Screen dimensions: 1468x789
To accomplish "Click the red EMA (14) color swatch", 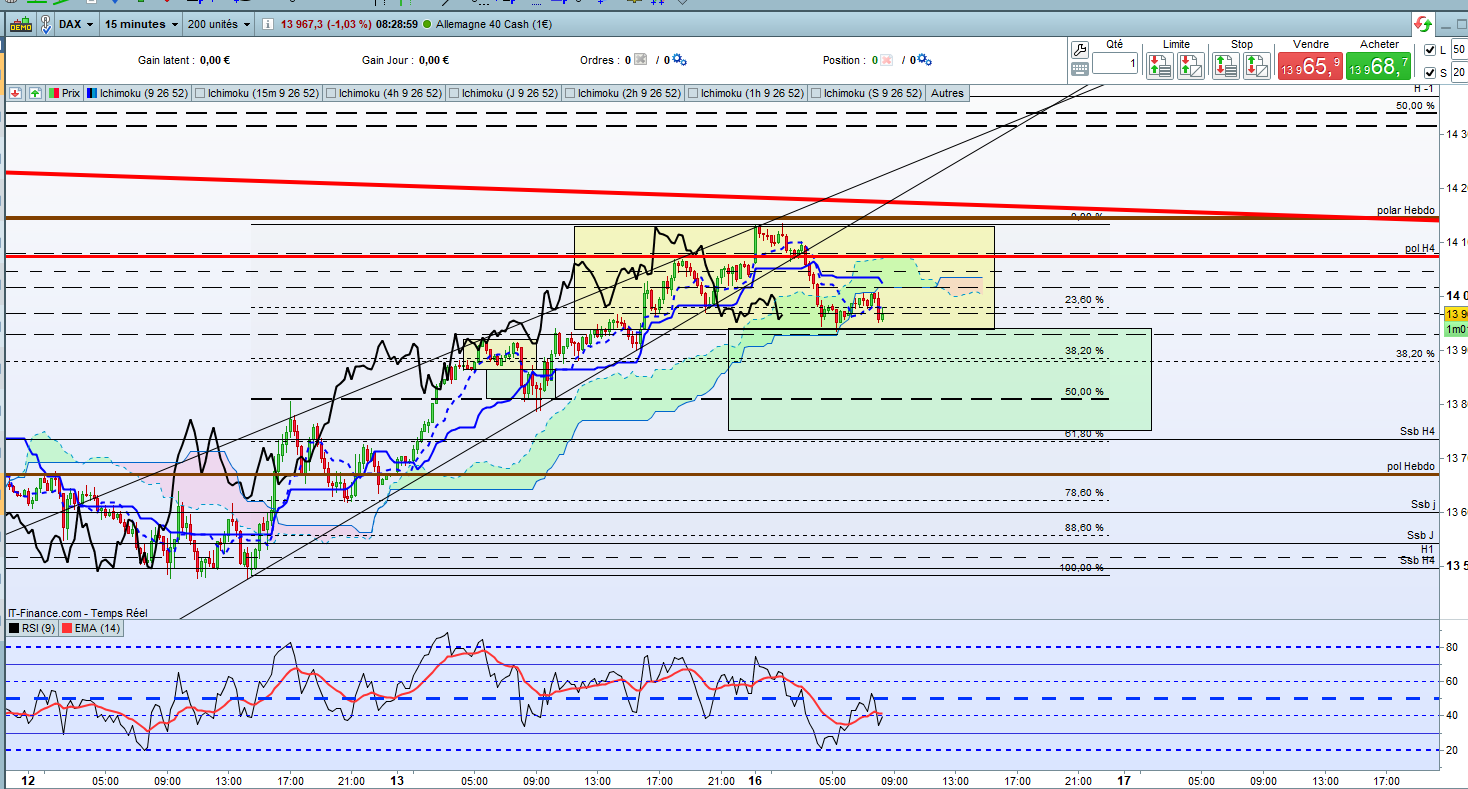I will click(x=67, y=628).
